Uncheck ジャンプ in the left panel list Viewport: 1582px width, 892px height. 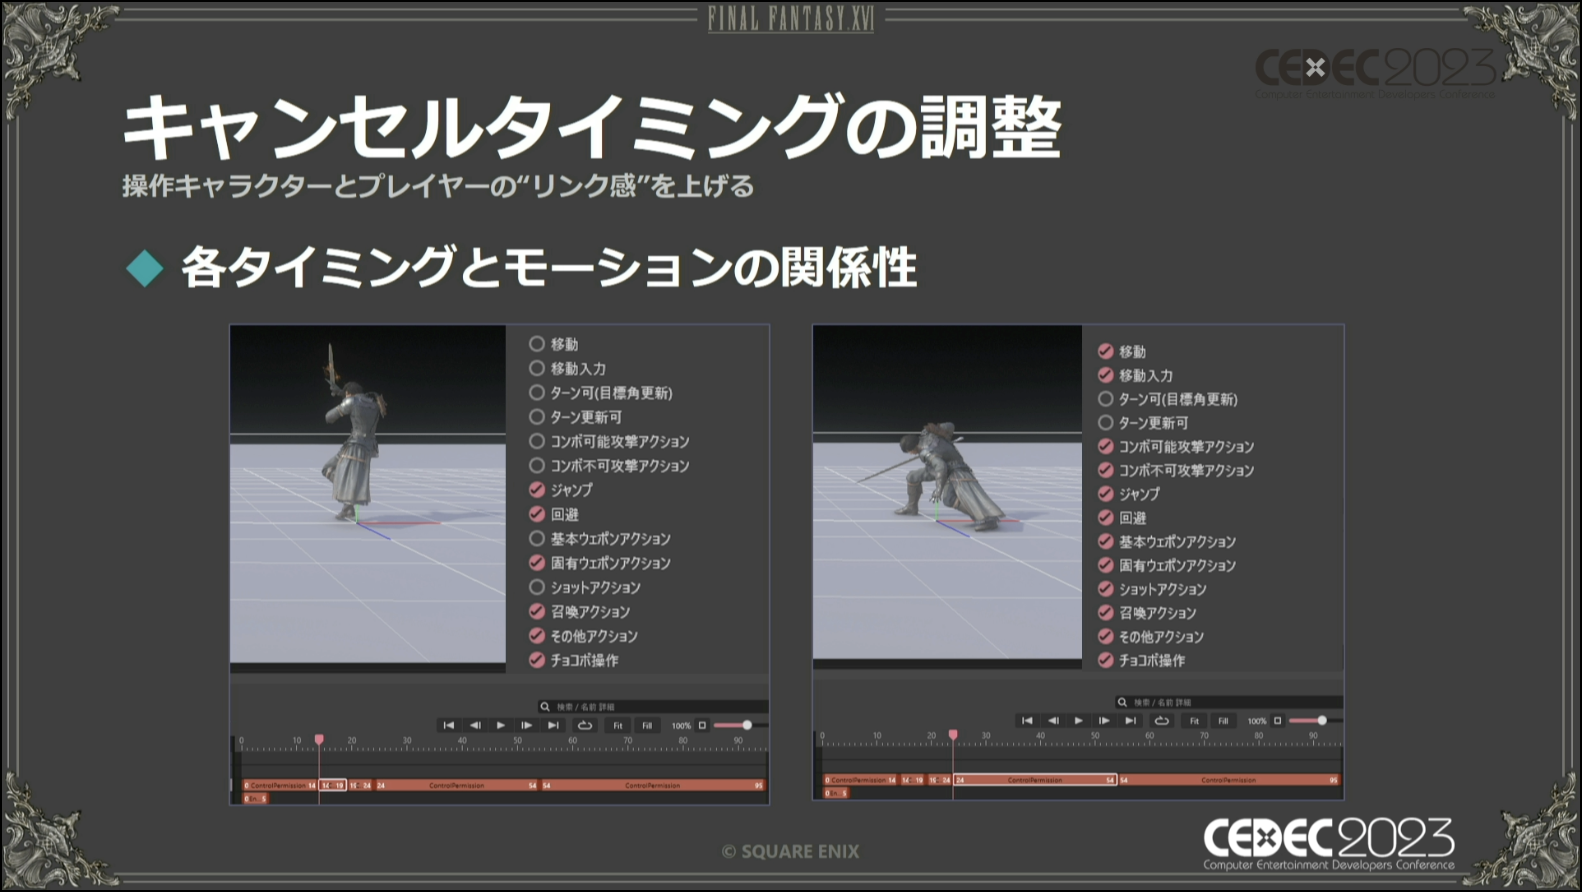pyautogui.click(x=537, y=490)
